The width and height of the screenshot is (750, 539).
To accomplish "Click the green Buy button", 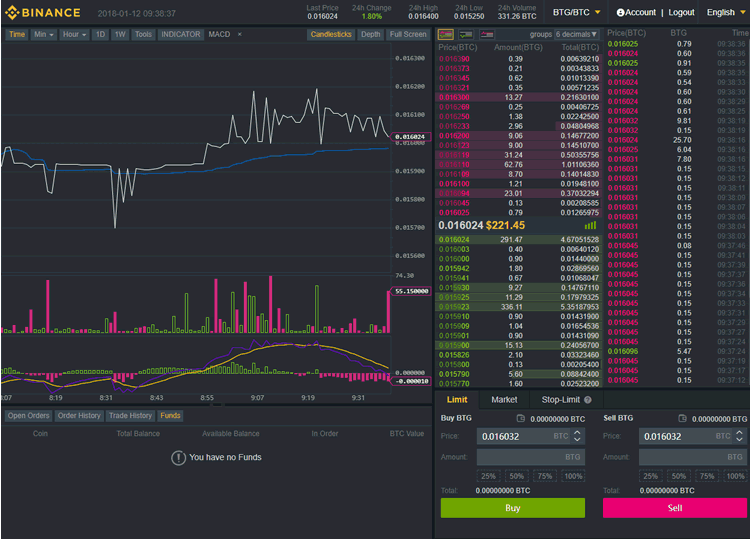I will (513, 508).
